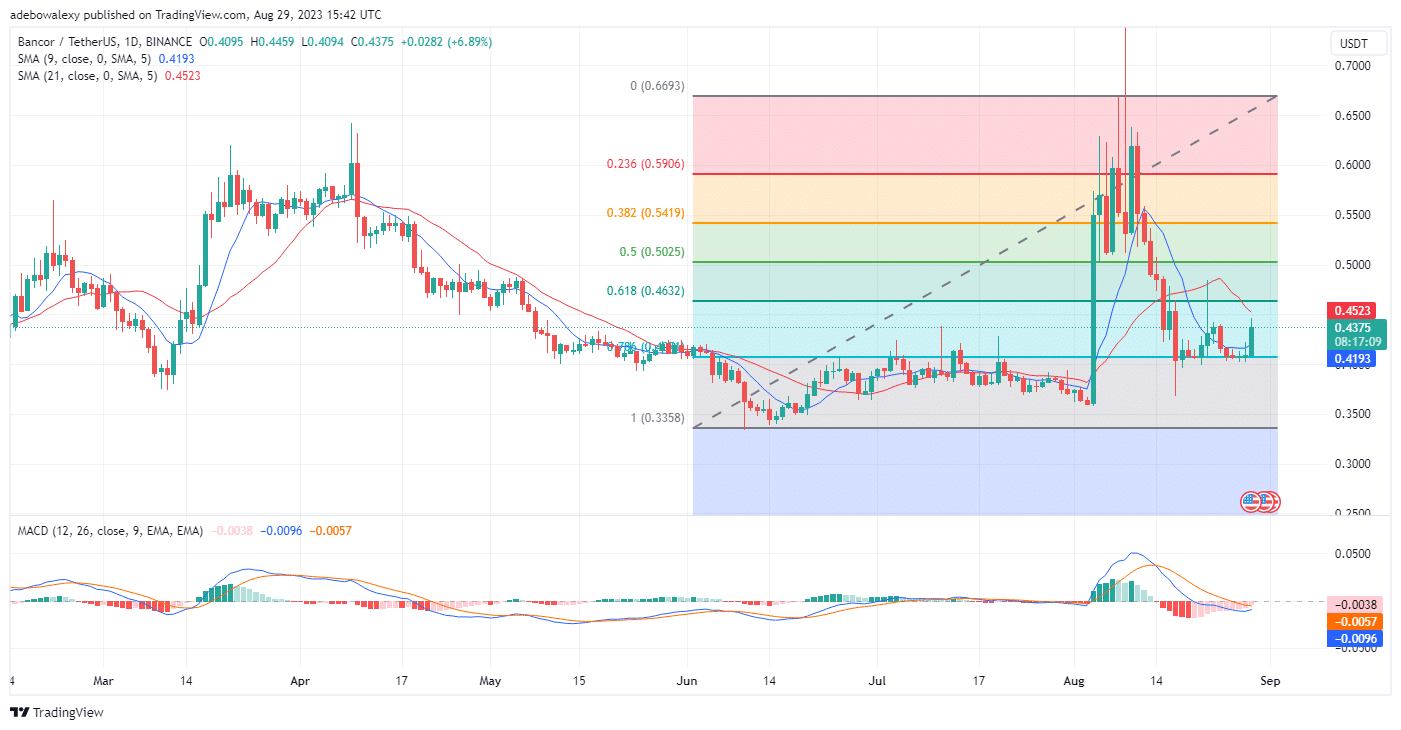1401x730 pixels.
Task: Click the Jun date on time axis
Action: [x=686, y=681]
